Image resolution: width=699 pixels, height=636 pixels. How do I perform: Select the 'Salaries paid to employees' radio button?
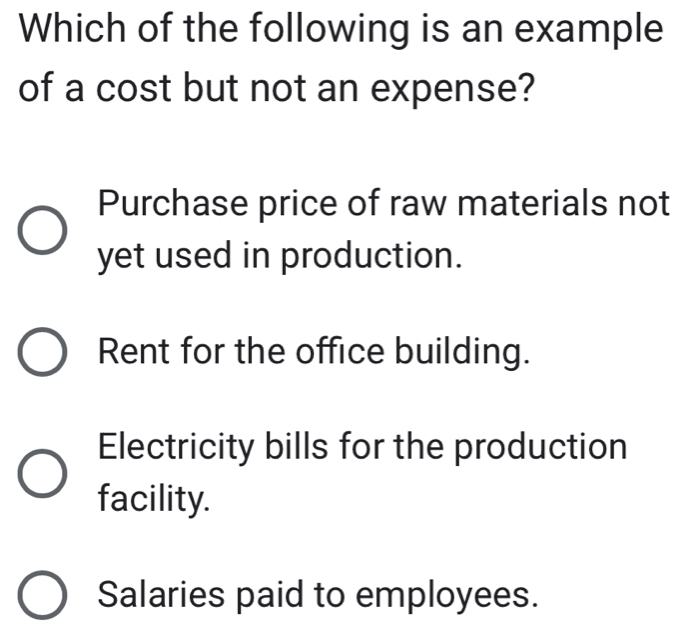pos(43,595)
